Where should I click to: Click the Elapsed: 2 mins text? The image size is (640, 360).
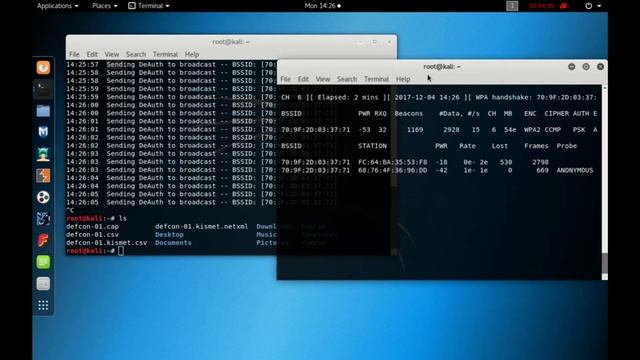(x=348, y=98)
